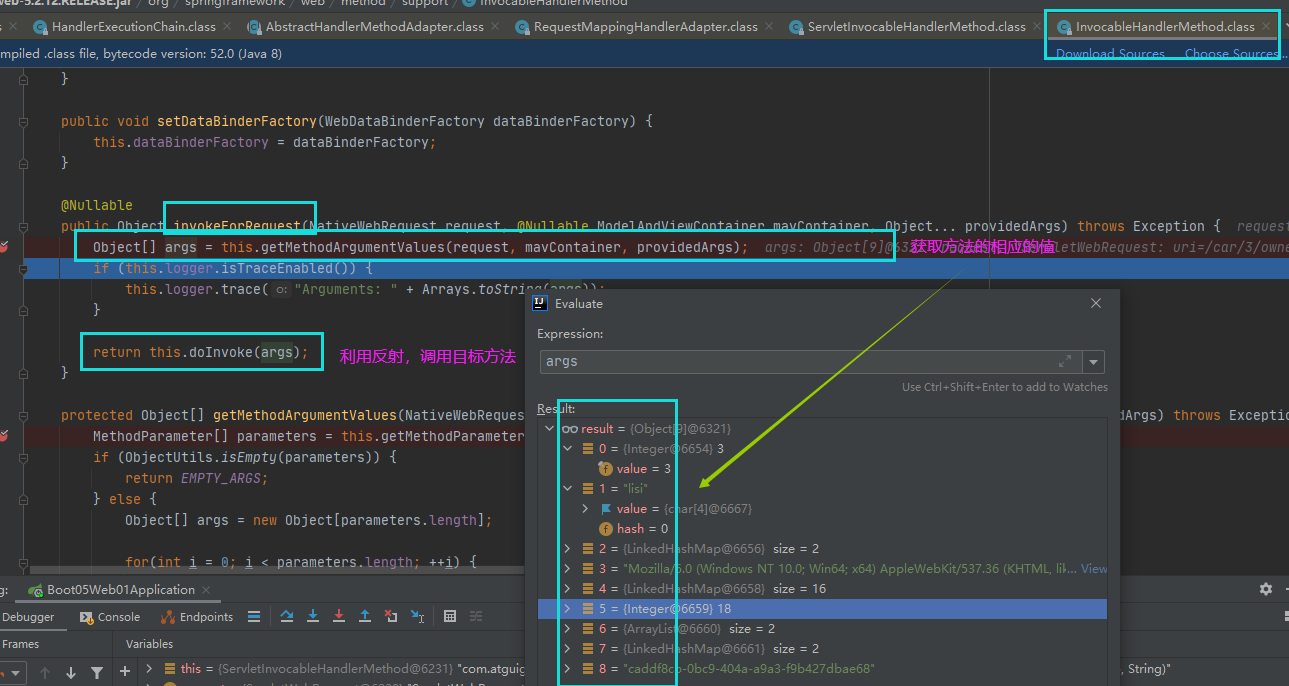Click the settings gear above the debug panel

1266,590
